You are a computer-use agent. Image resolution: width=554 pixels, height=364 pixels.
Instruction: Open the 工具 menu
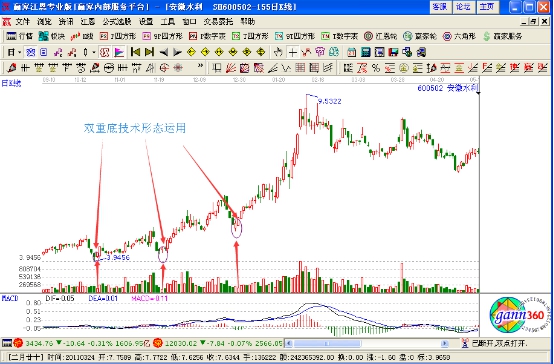tap(167, 22)
